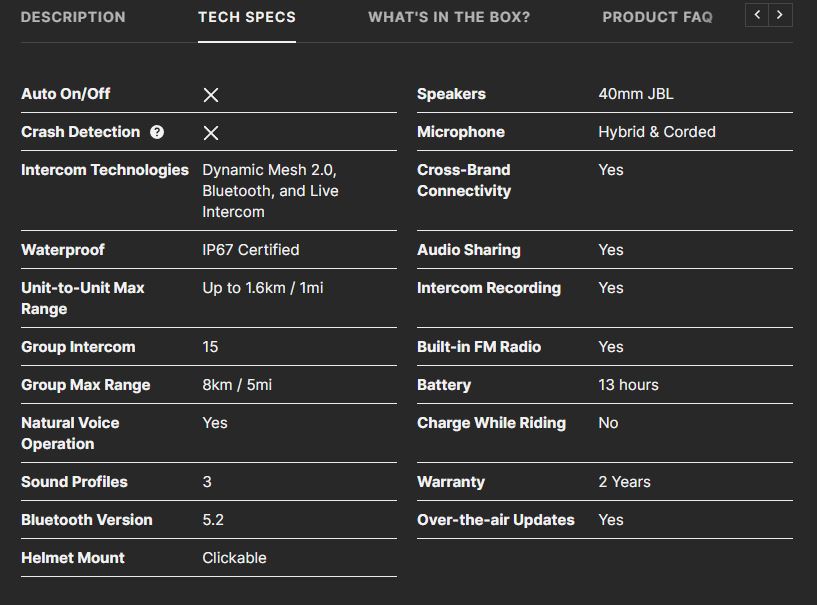Select the Tech Specs tab

click(x=247, y=17)
